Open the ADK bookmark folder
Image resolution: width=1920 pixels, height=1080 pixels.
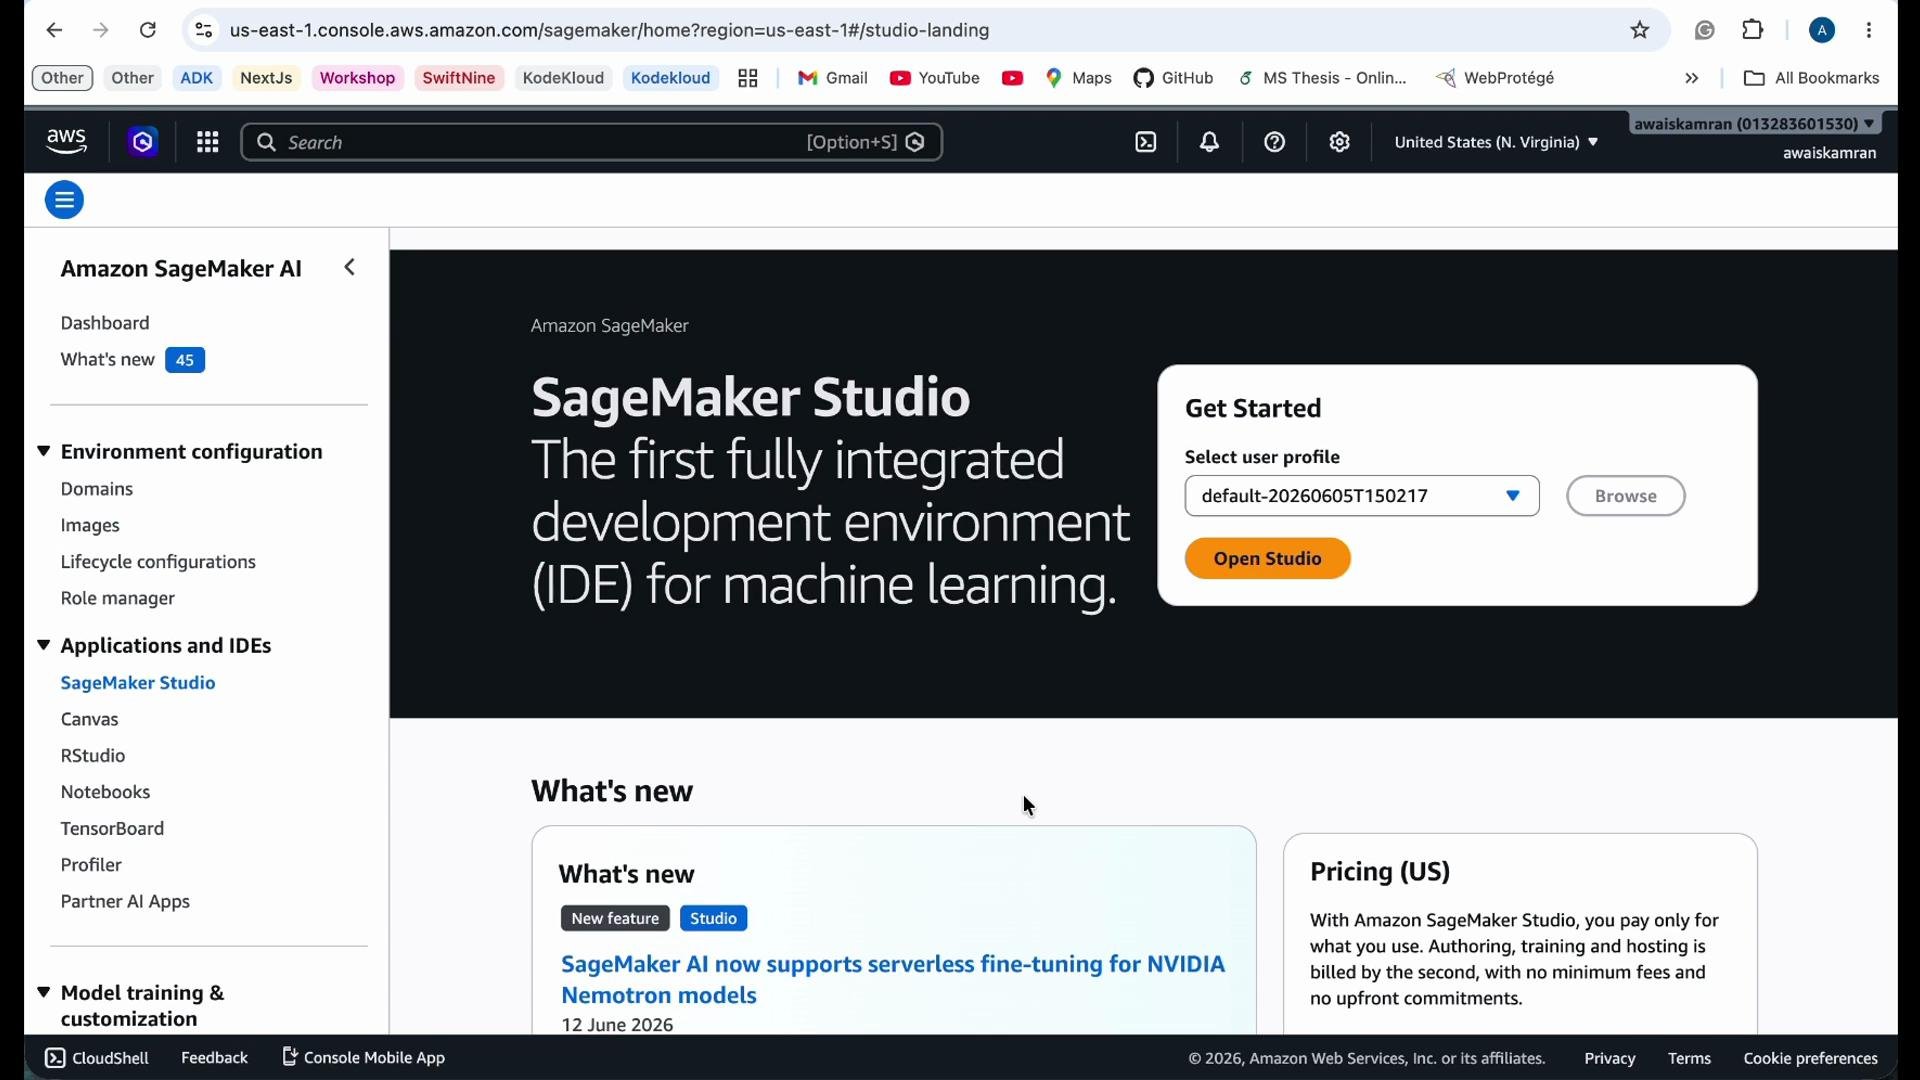click(197, 79)
